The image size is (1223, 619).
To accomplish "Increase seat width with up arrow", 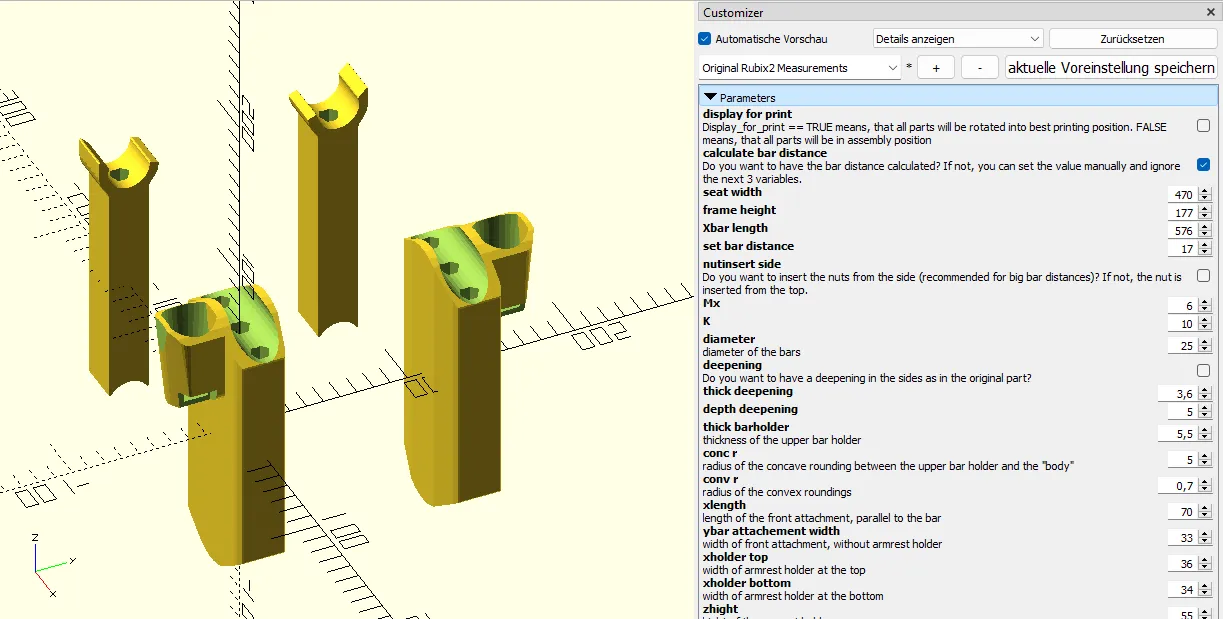I will [1205, 191].
